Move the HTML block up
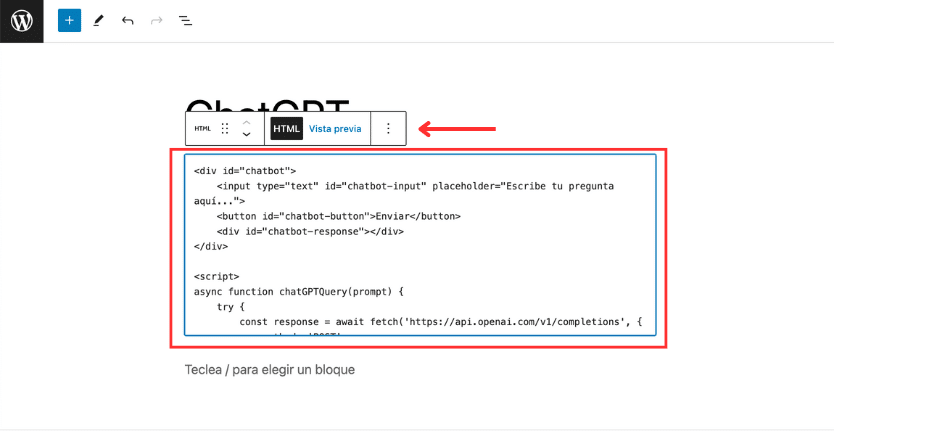The width and height of the screenshot is (933, 431). point(247,122)
